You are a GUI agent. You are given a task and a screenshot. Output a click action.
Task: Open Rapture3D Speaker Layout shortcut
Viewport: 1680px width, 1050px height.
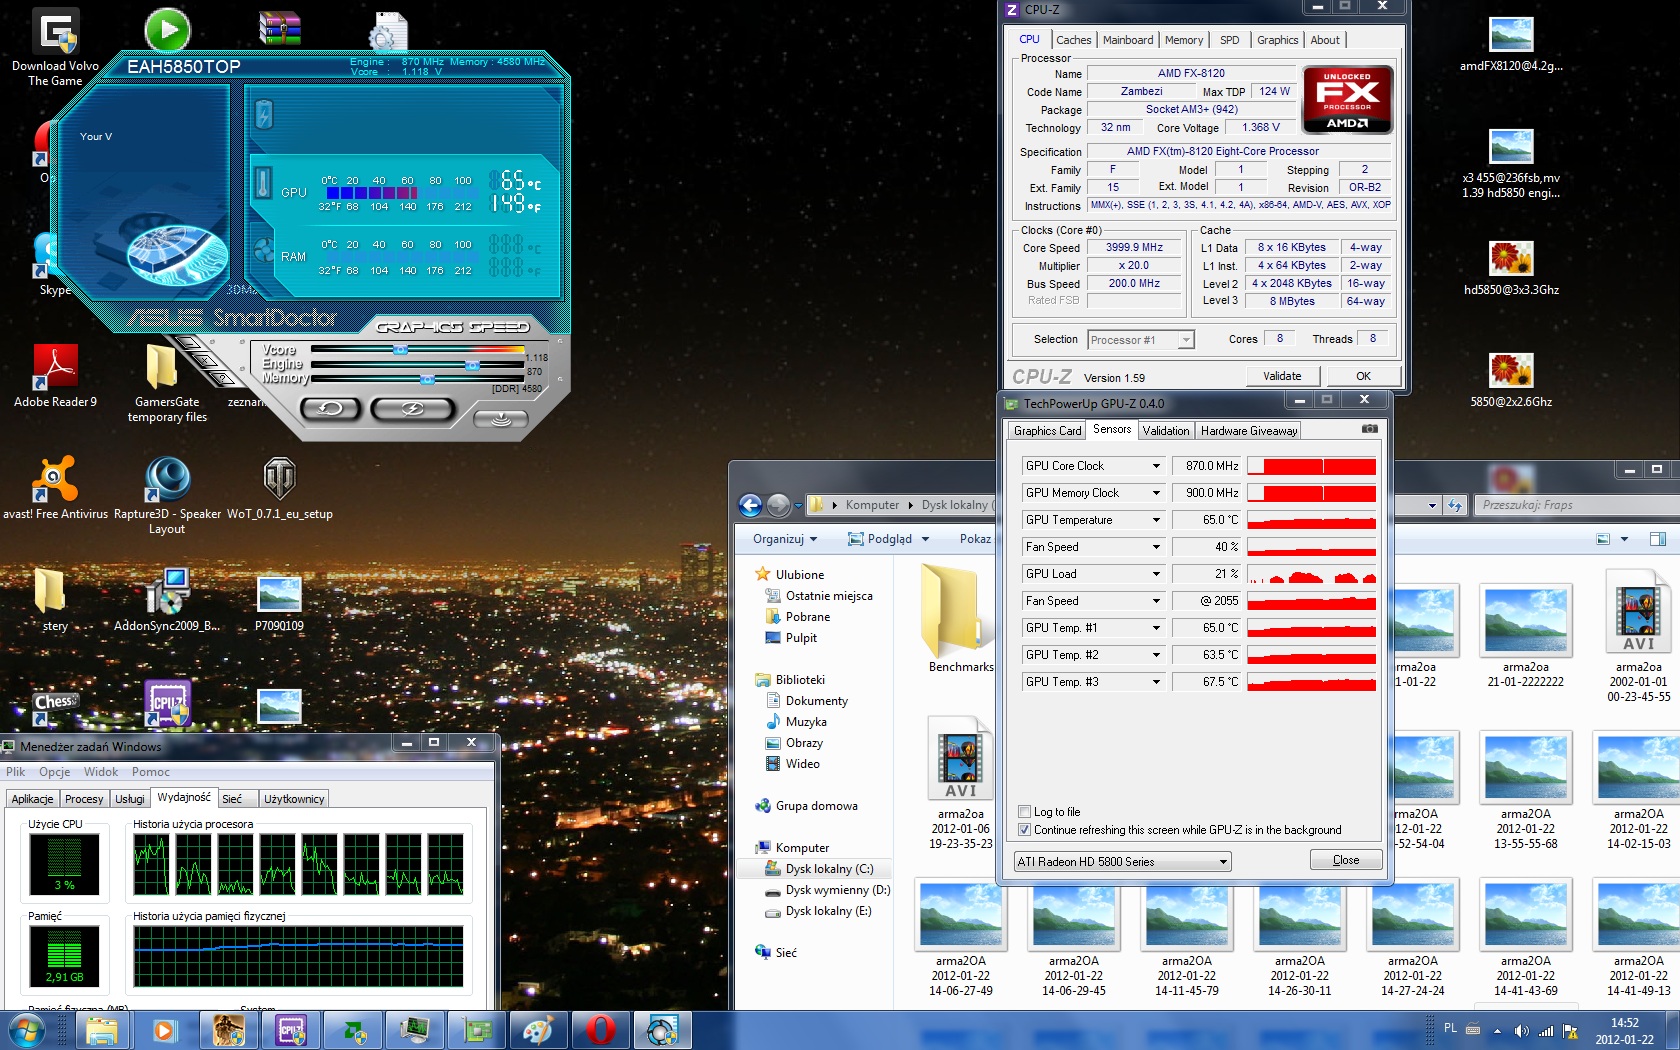point(167,495)
